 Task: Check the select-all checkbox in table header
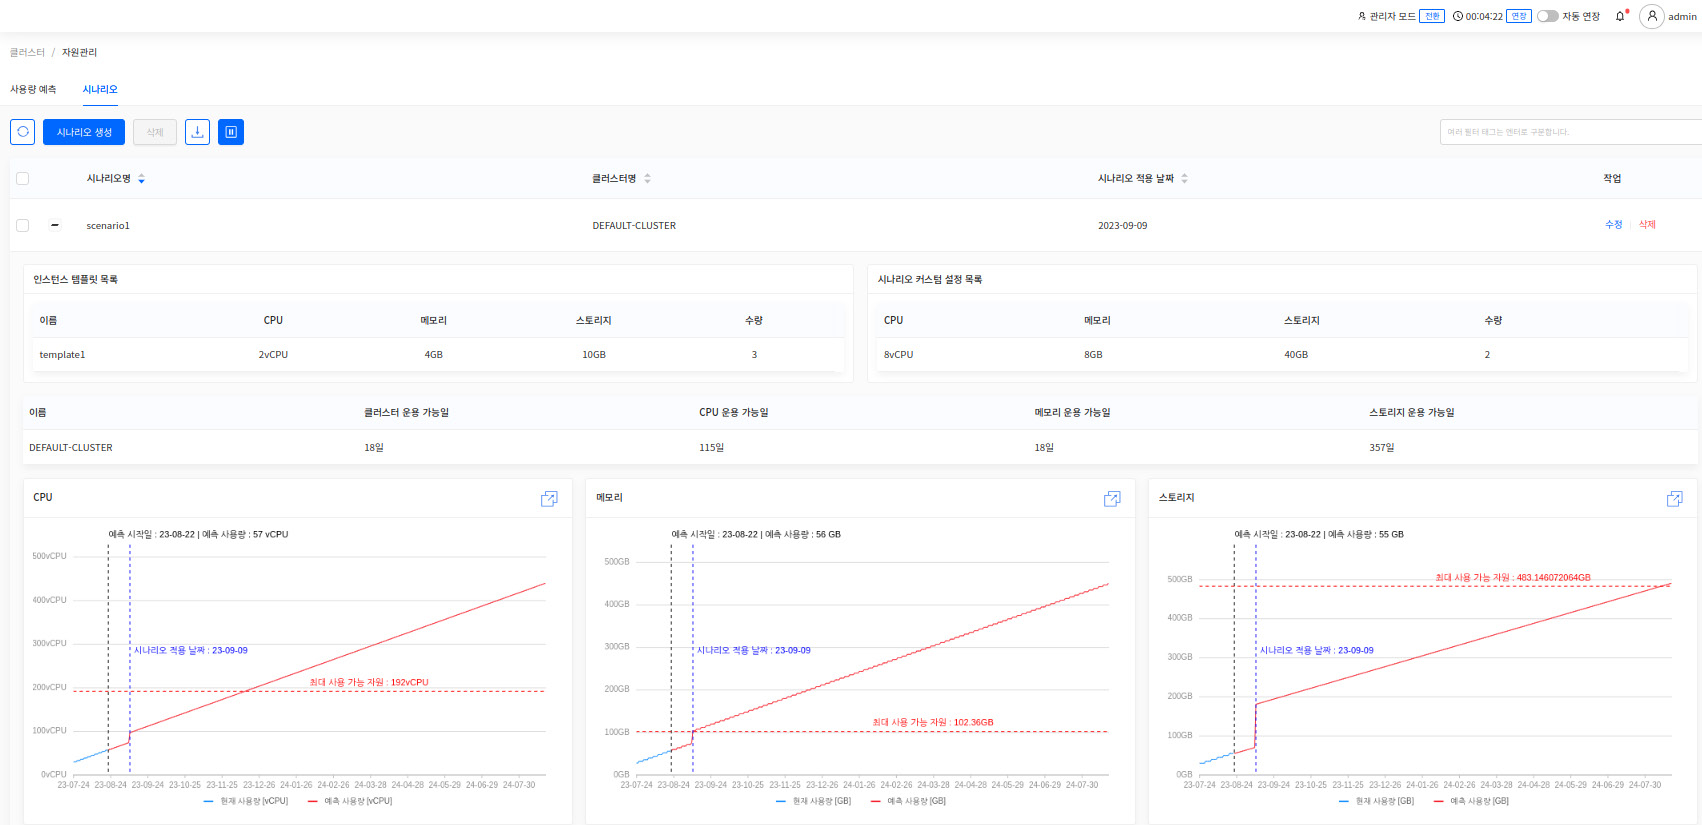point(23,179)
